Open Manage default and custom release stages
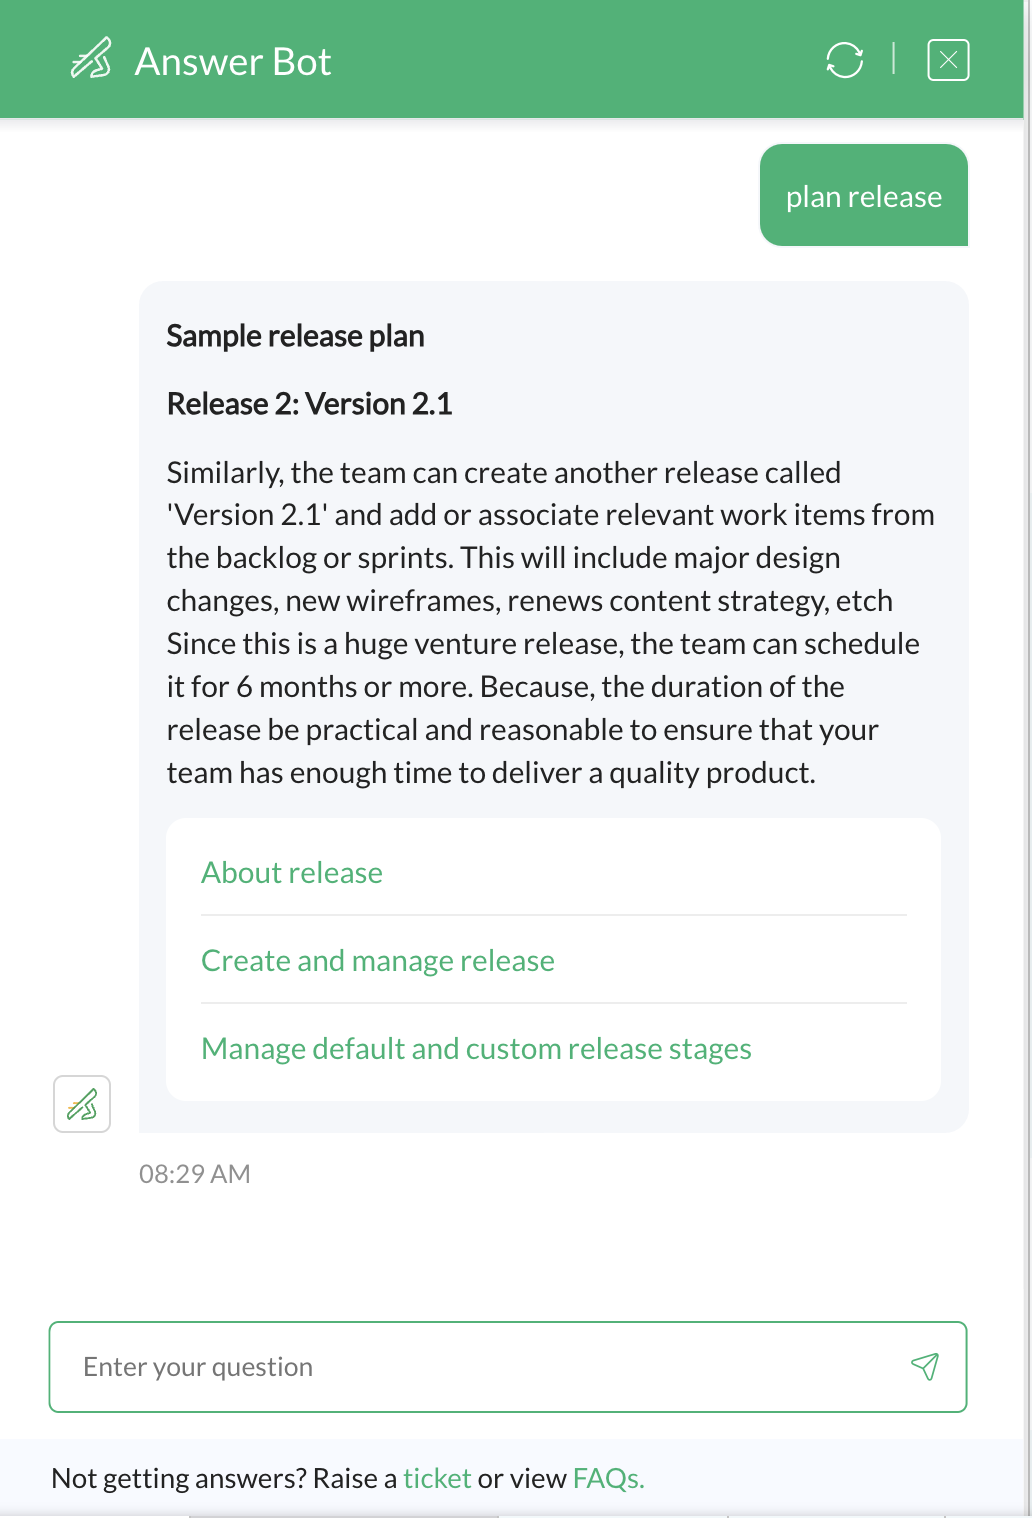This screenshot has width=1032, height=1518. (476, 1048)
